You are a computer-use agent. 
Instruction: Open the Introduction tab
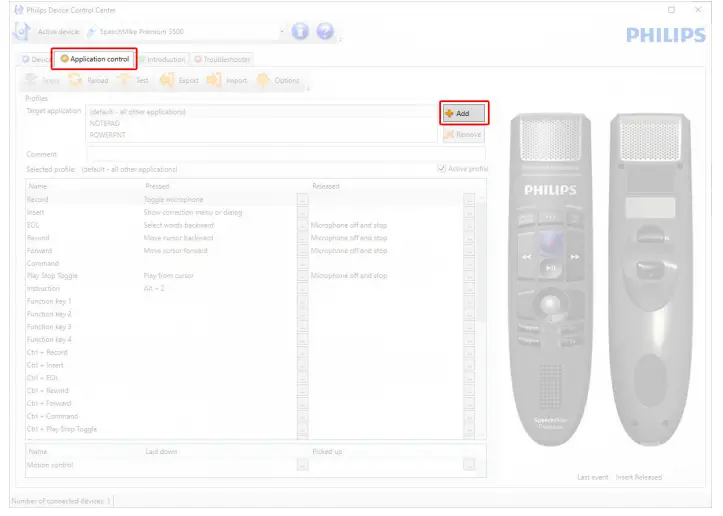(163, 59)
